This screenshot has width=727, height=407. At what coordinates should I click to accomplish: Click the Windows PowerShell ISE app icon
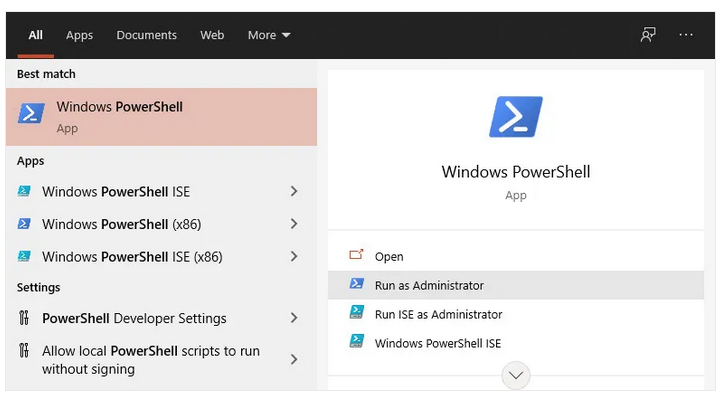[x=25, y=192]
